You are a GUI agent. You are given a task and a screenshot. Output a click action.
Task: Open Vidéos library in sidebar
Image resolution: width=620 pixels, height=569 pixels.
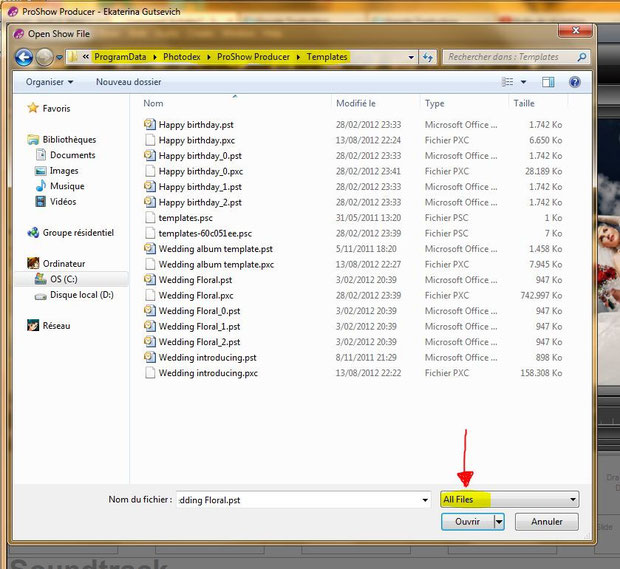[x=63, y=202]
